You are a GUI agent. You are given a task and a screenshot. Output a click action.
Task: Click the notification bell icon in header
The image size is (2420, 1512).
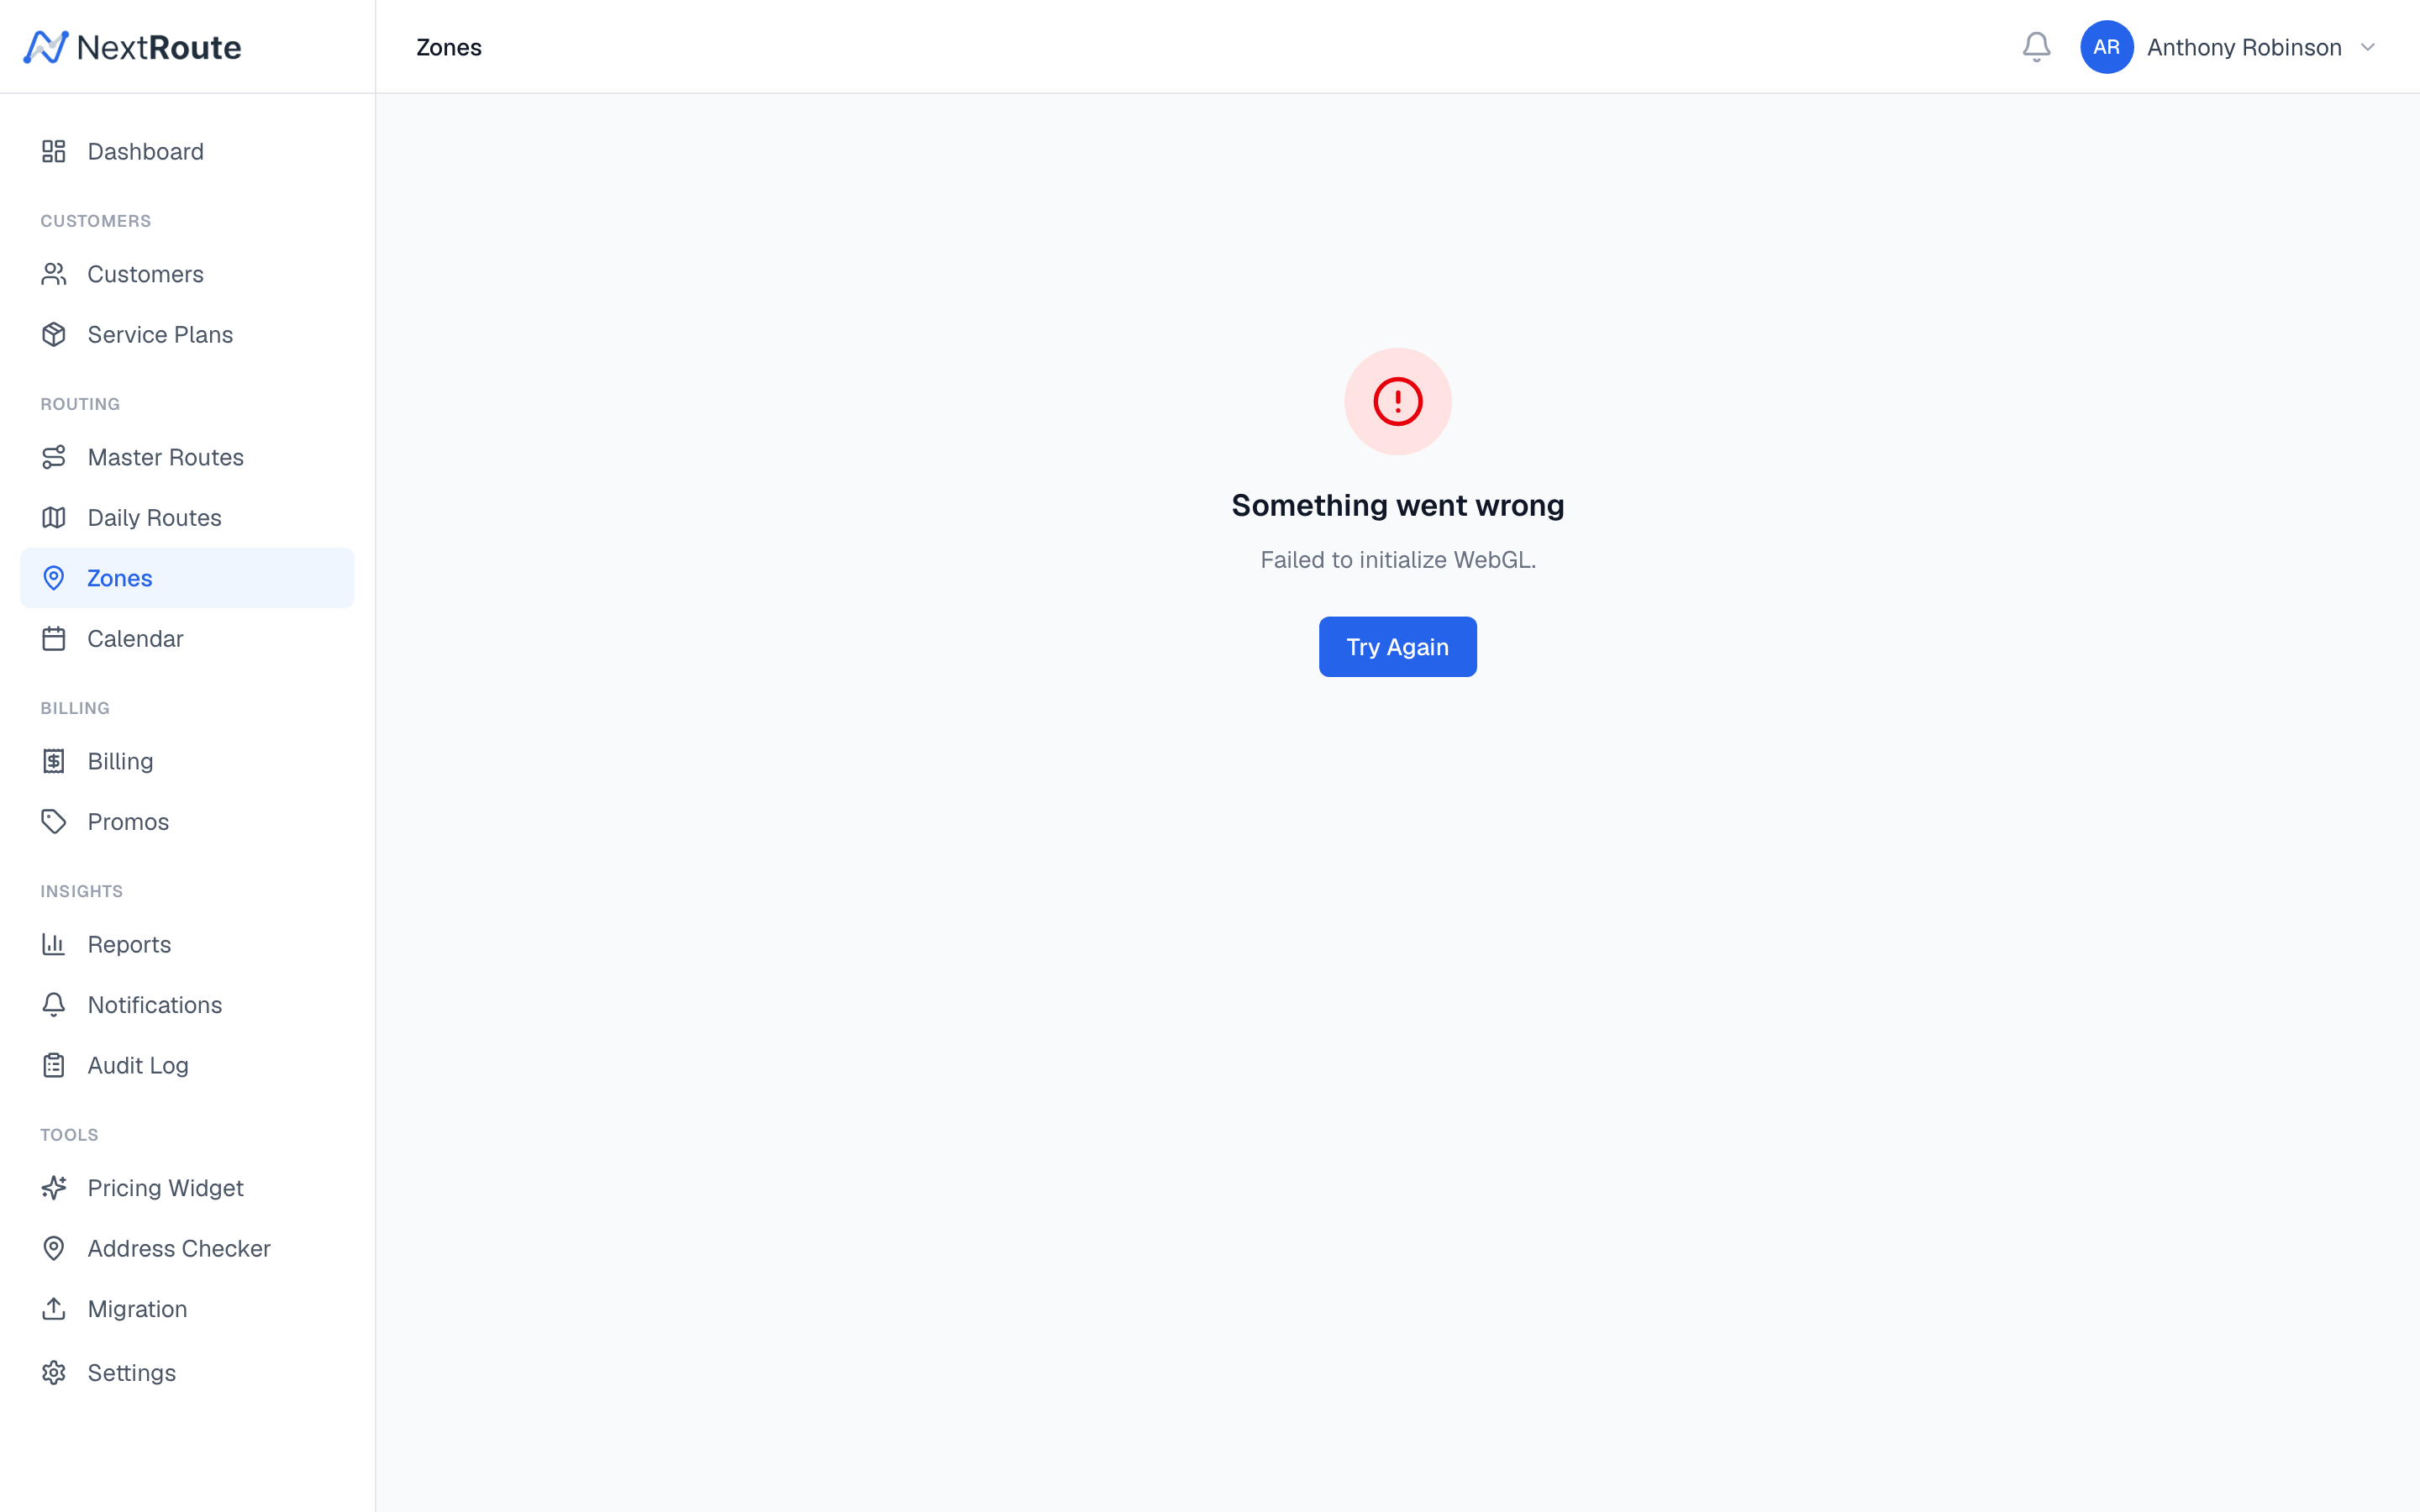click(x=2036, y=47)
